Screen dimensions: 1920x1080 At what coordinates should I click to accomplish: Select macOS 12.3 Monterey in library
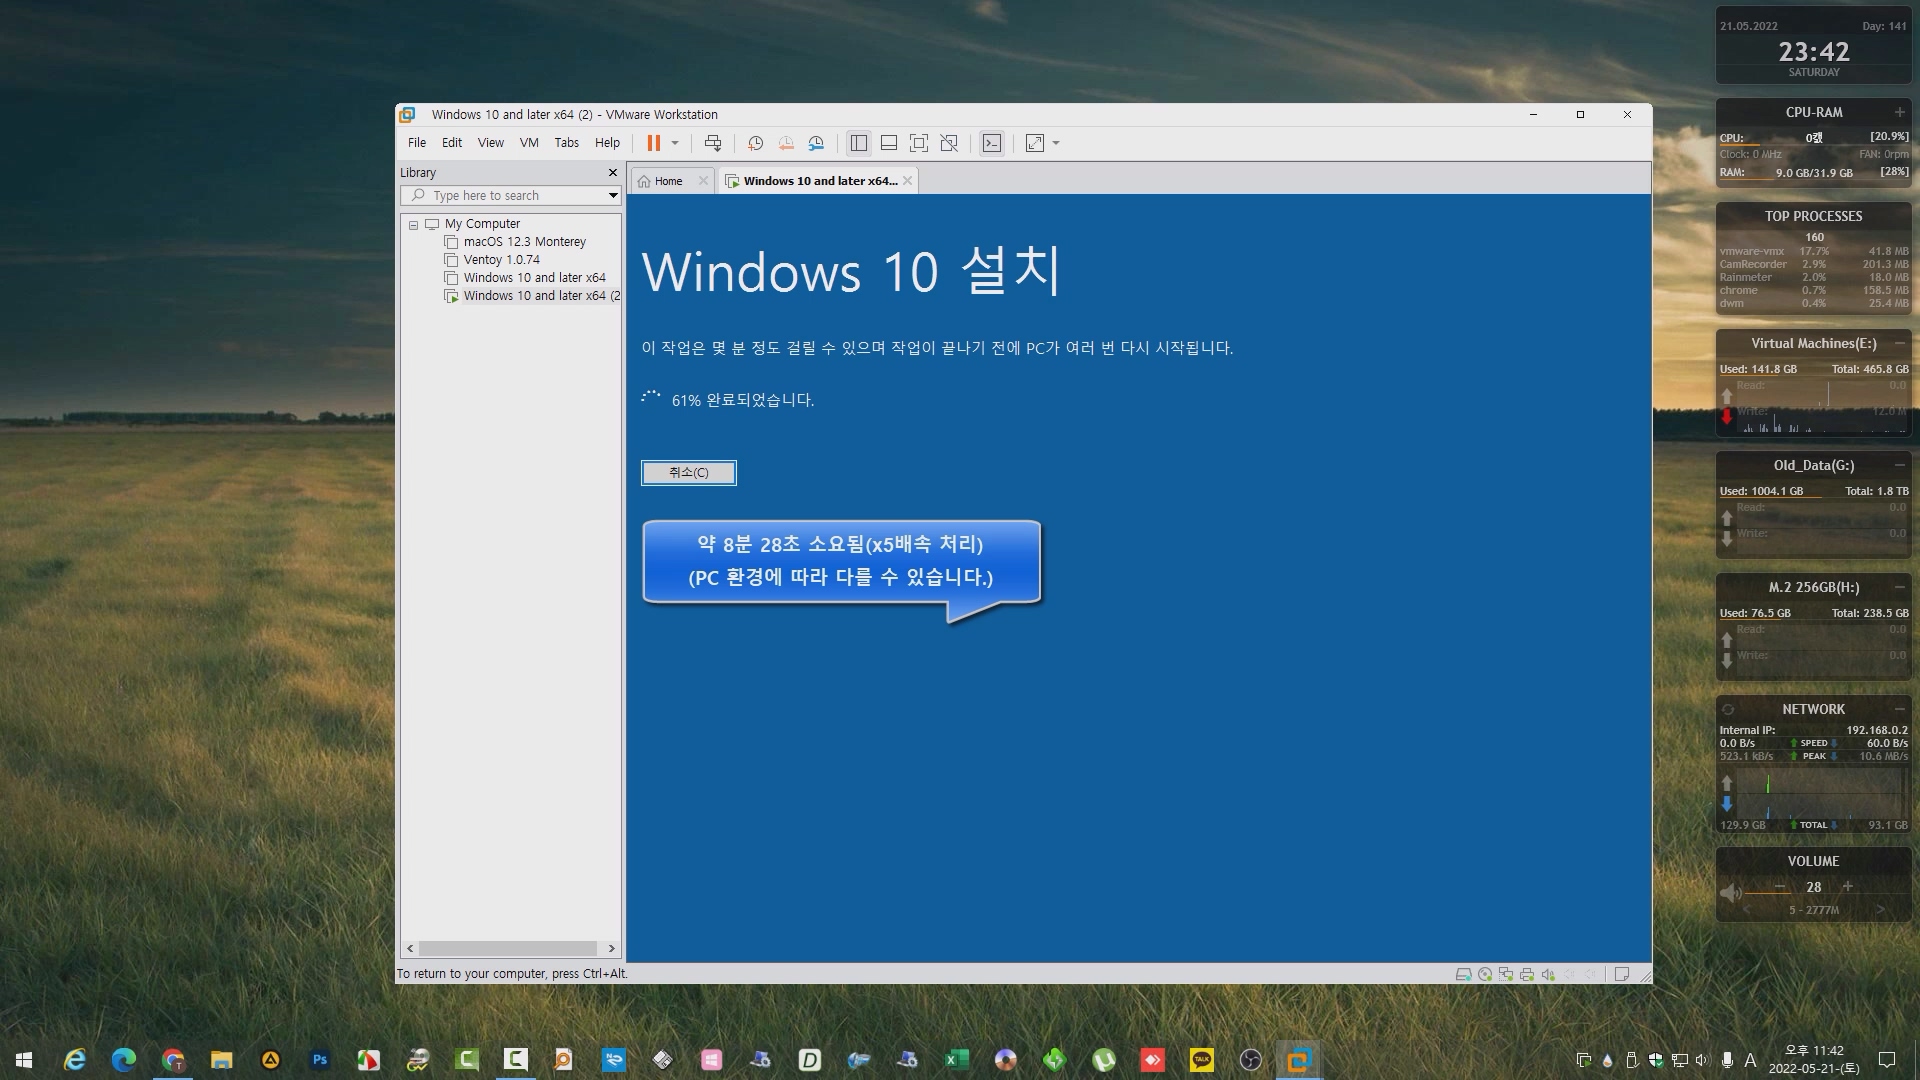coord(524,242)
